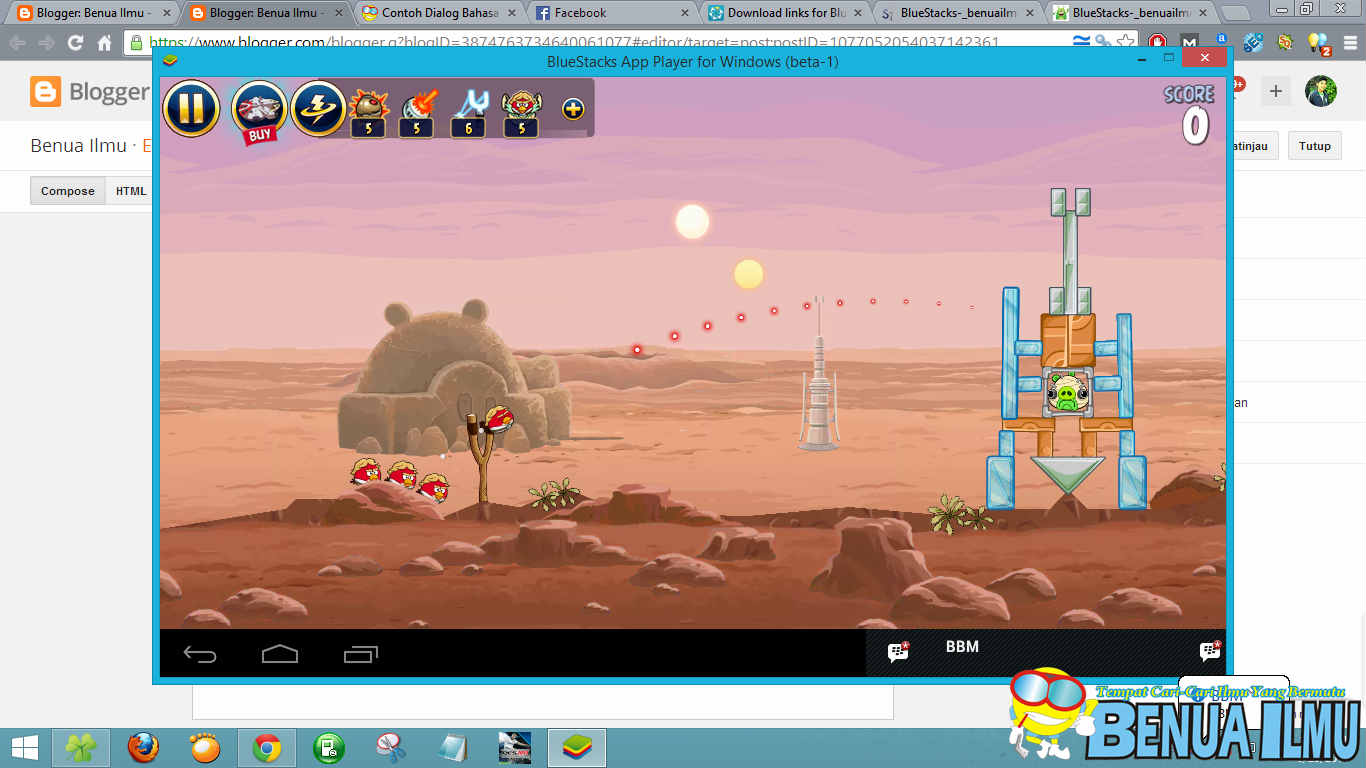Switch Blogger editor to HTML mode
Screen dimensions: 1366x768
131,191
